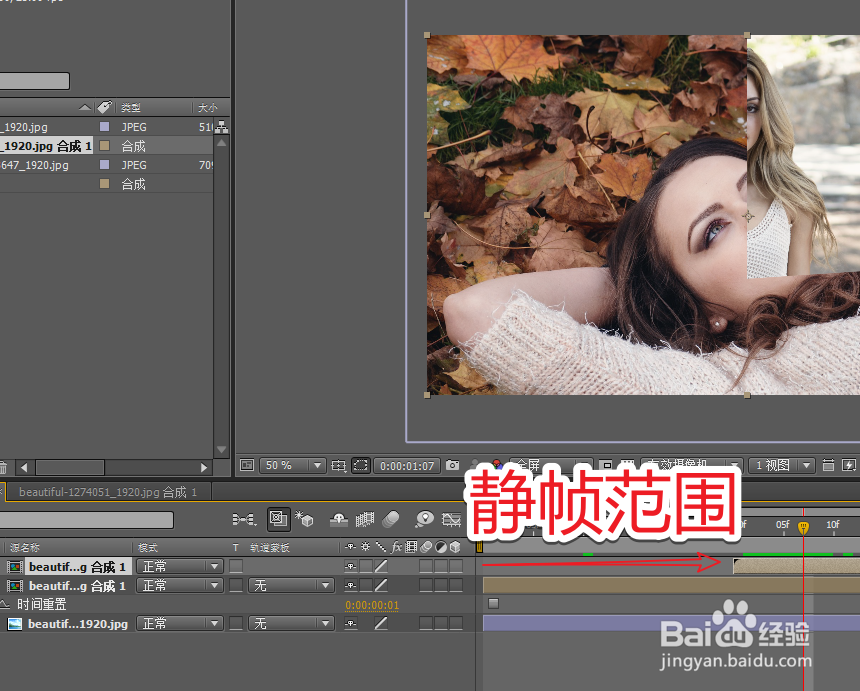Click the 大小 column header in project panel

tap(207, 107)
